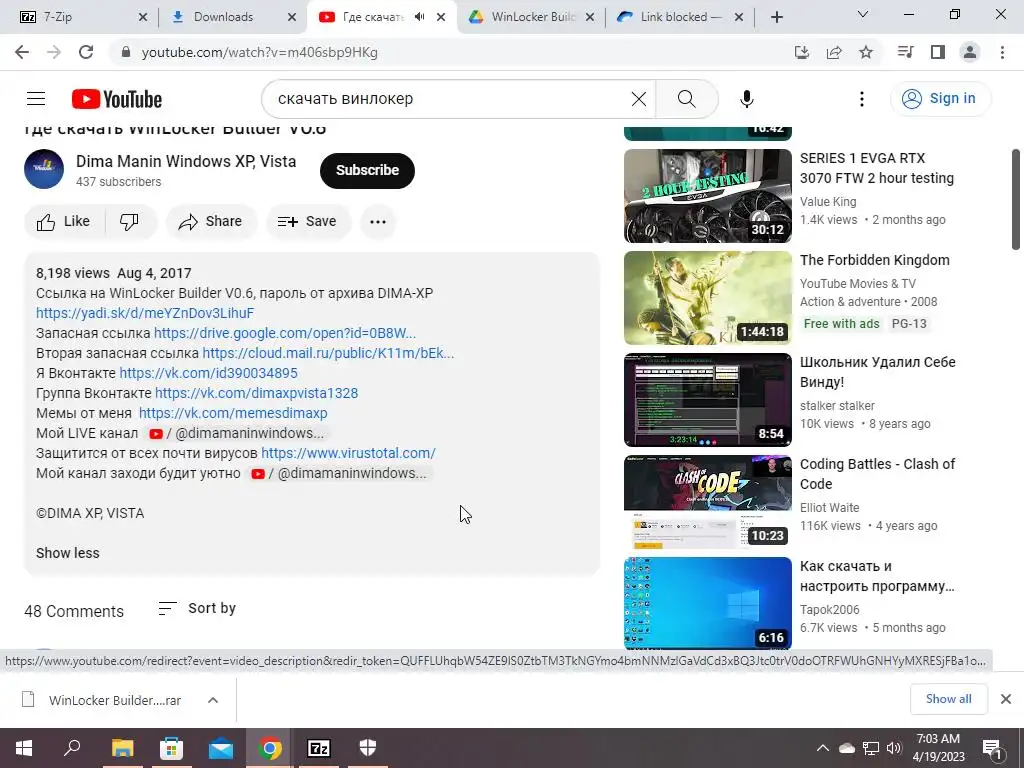Click the page vertical scrollbar
Screen dimensions: 1024x768
(1016, 199)
